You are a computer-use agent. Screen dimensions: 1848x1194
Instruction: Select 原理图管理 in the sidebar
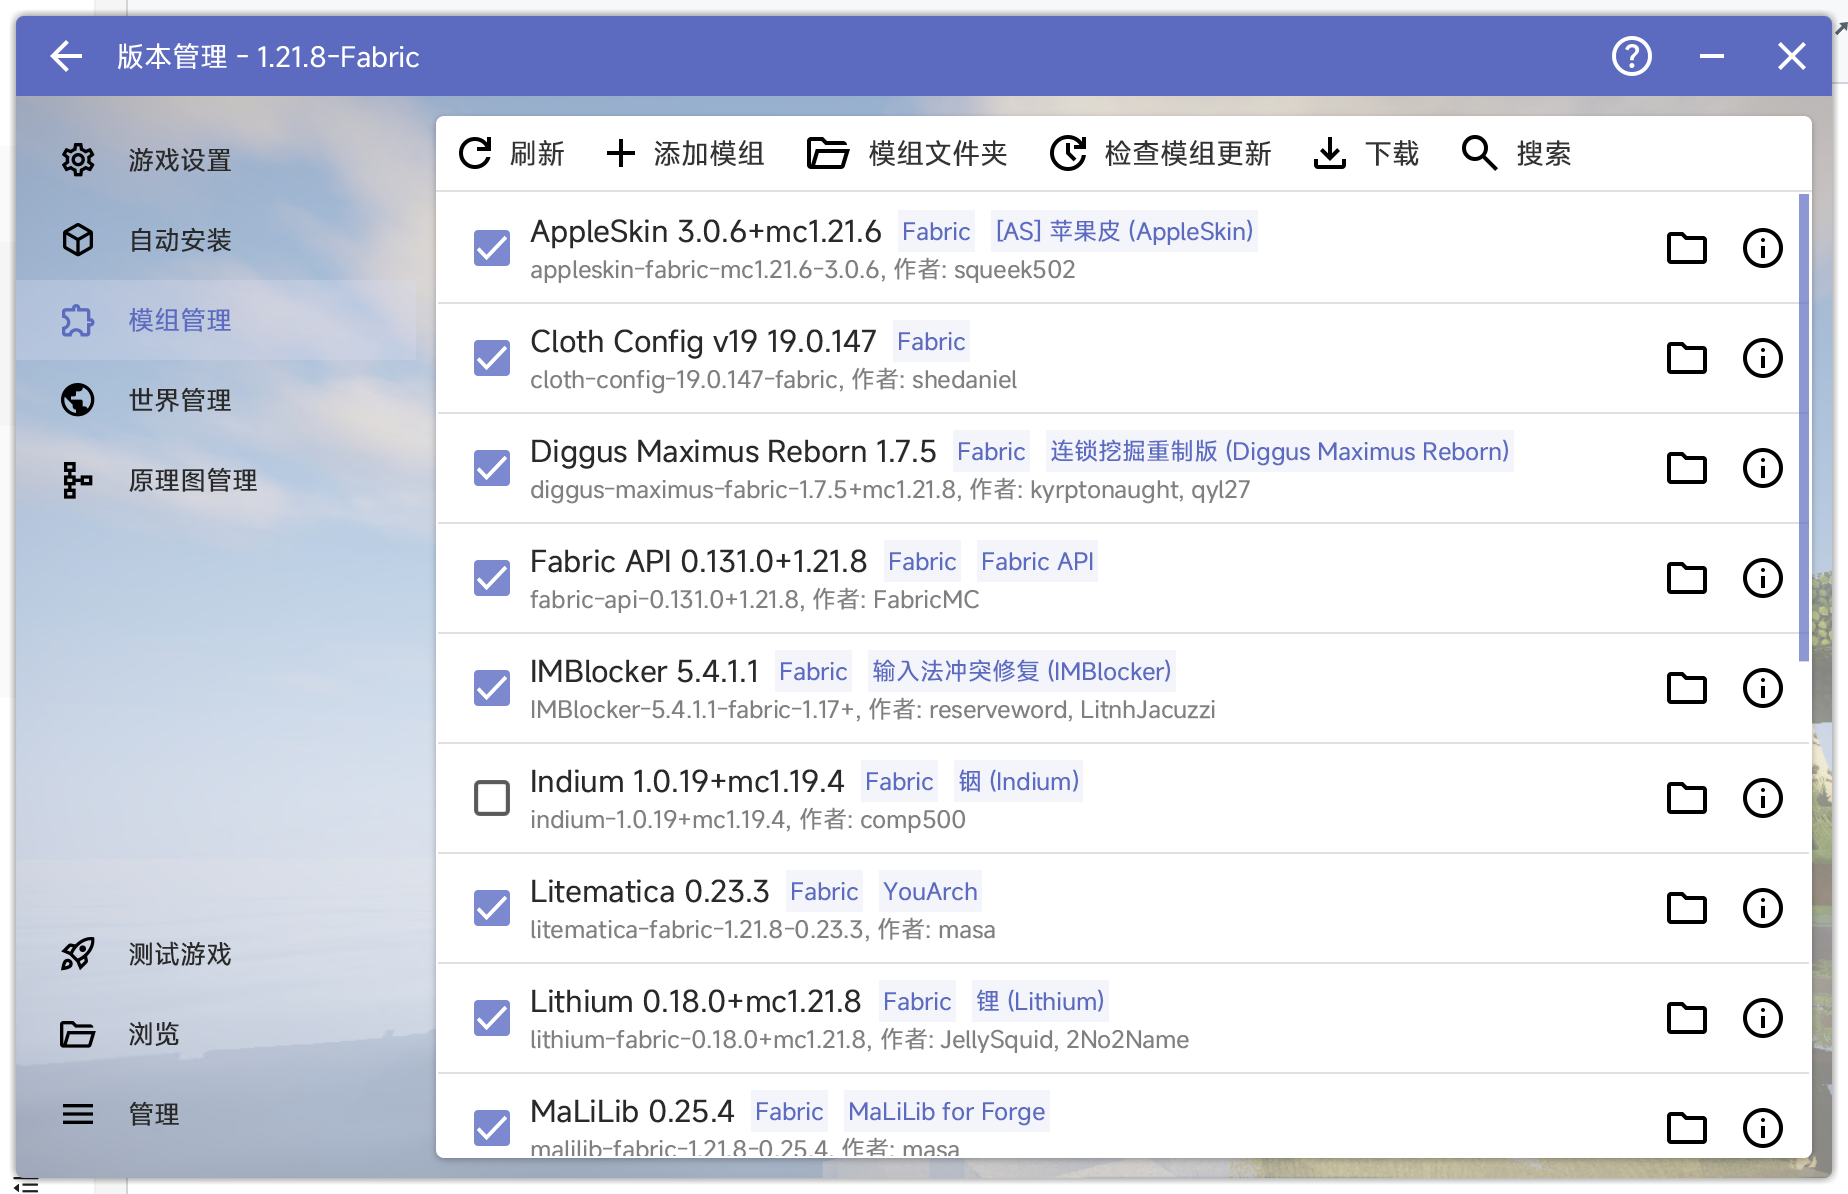(192, 480)
